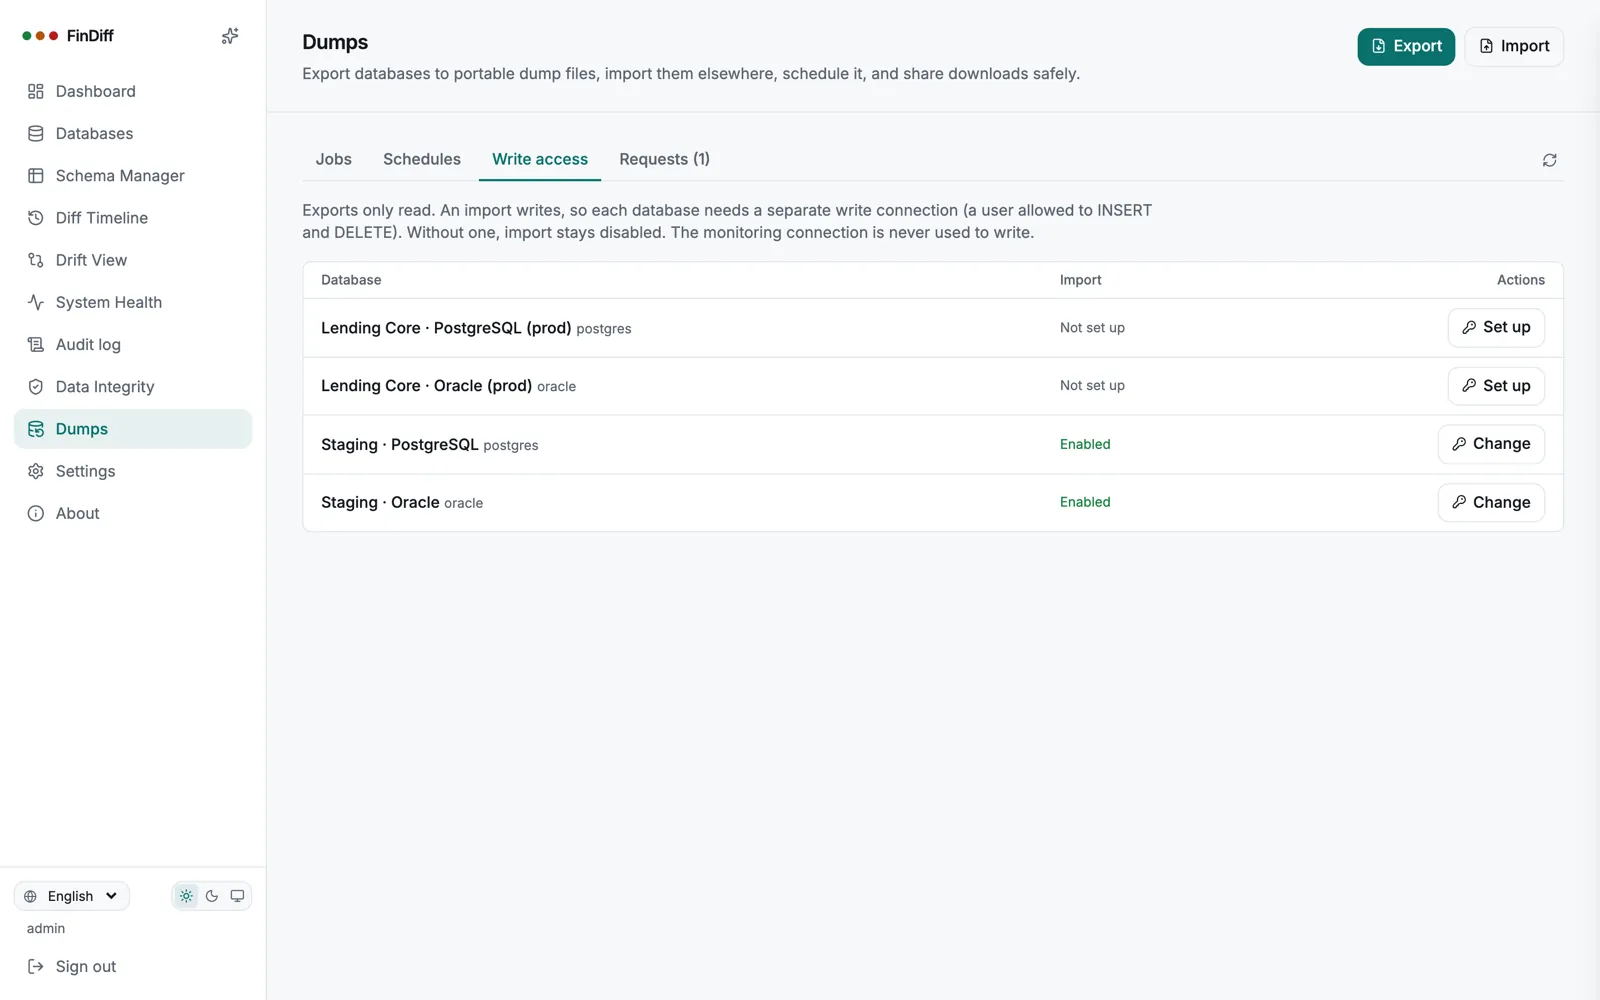Change Staging PostgreSQL write connection
Image resolution: width=1600 pixels, height=1000 pixels.
tap(1491, 444)
